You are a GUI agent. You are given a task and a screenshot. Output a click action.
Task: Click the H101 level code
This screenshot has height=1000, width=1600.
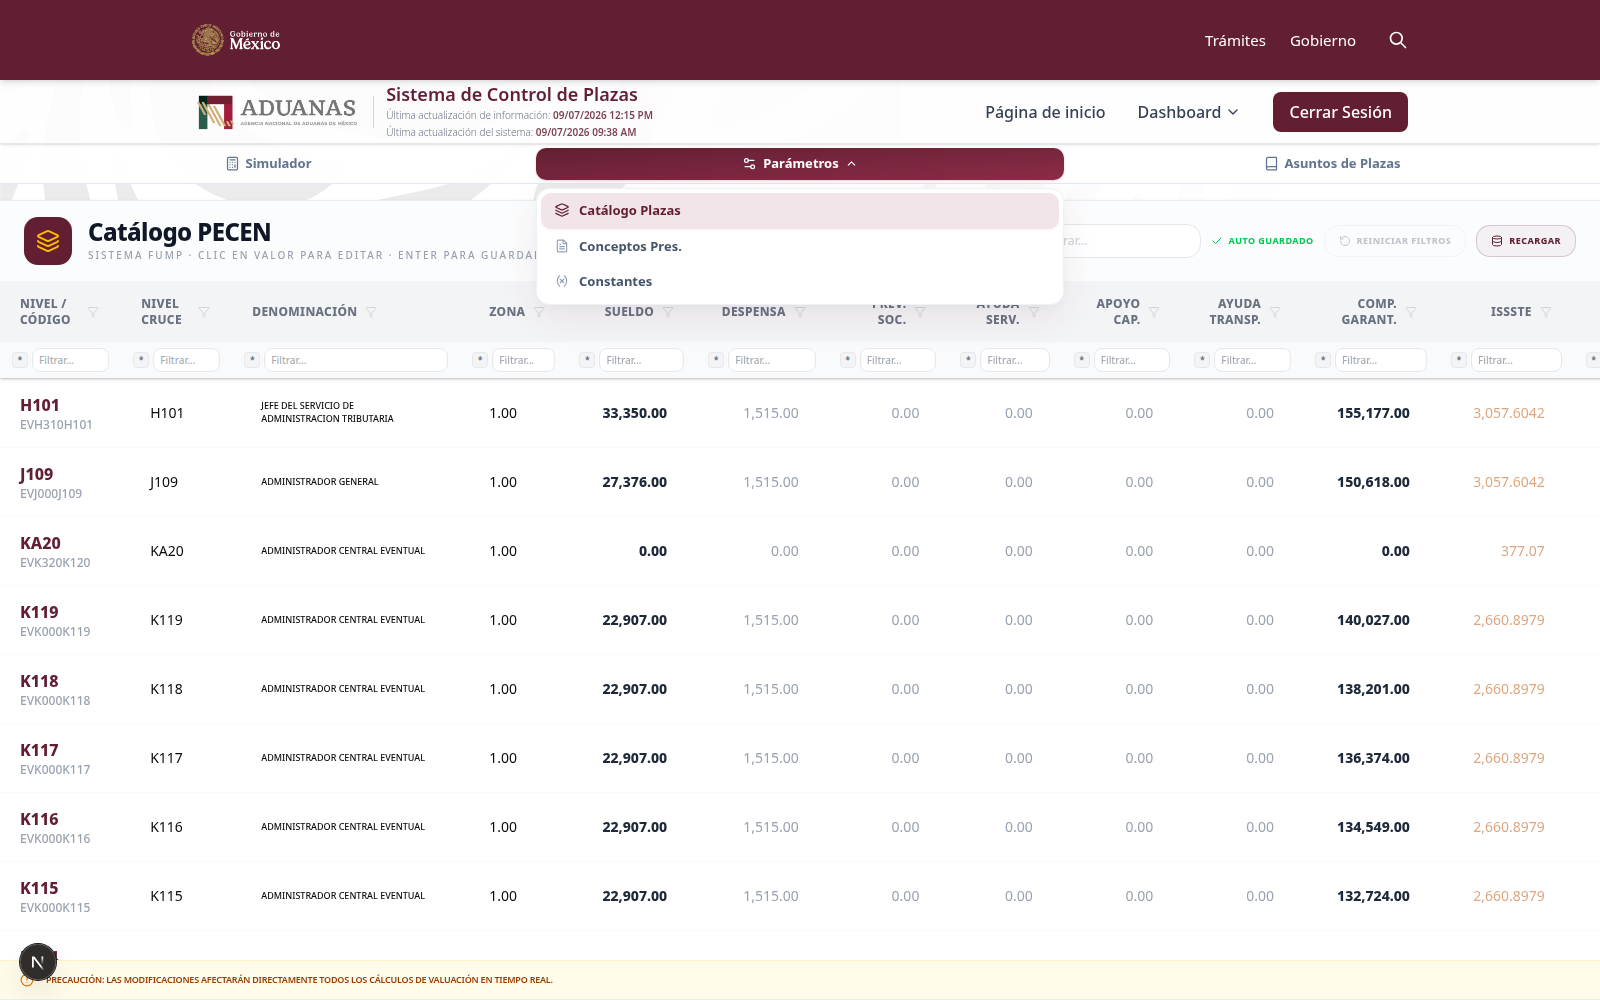pos(40,405)
